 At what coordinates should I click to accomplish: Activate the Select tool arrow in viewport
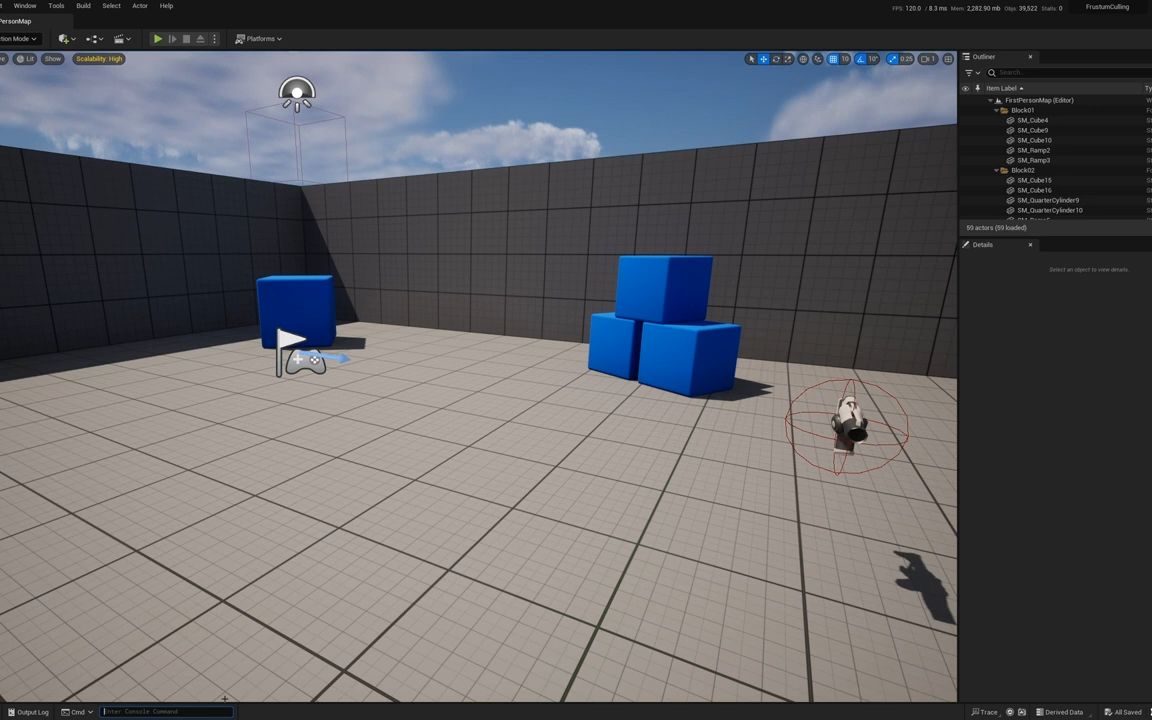(751, 58)
